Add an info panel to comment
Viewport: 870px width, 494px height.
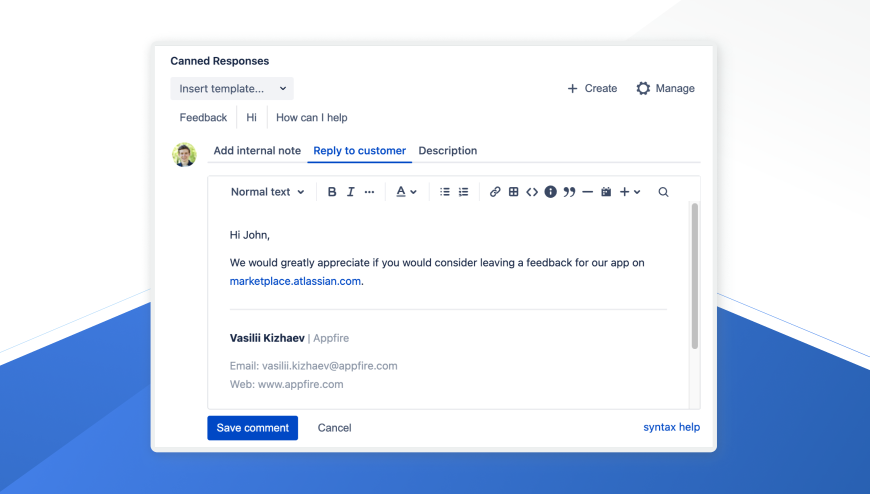click(550, 192)
